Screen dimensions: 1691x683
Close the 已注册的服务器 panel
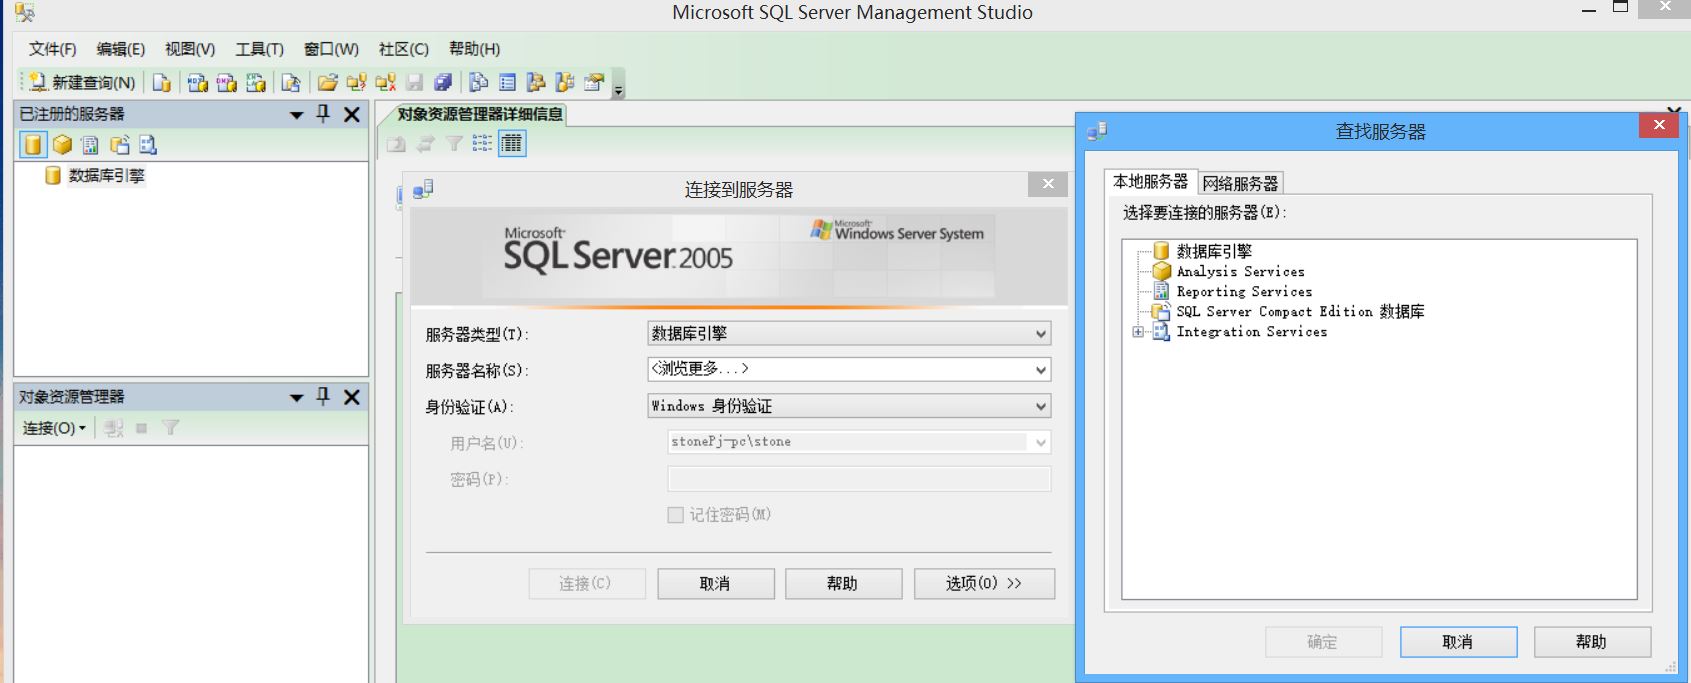pos(352,115)
